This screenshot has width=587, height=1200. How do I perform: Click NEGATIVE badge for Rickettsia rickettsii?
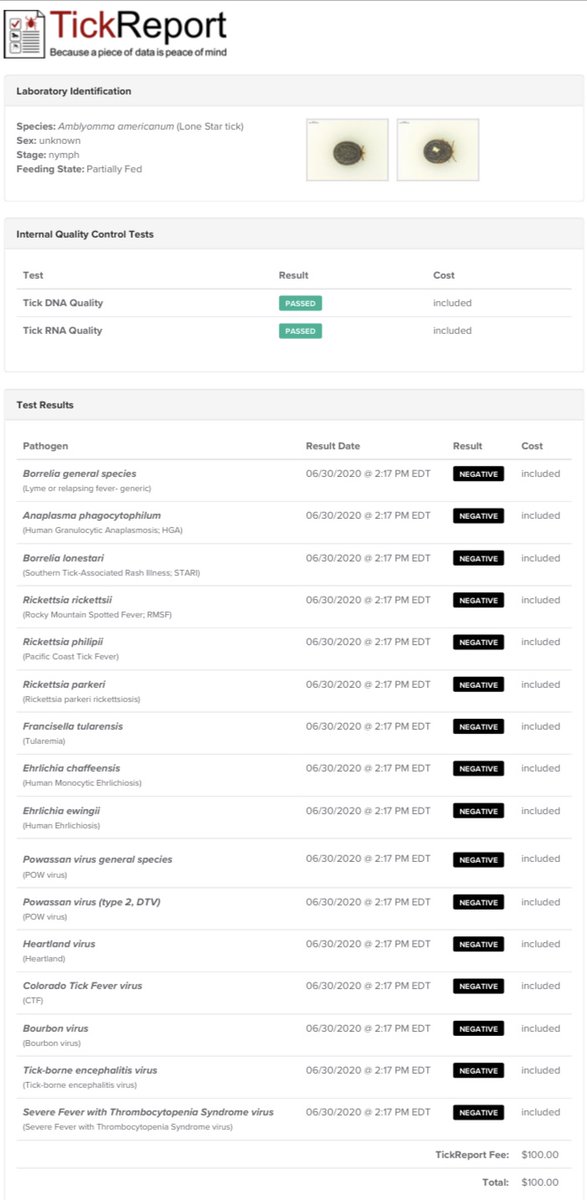click(478, 600)
